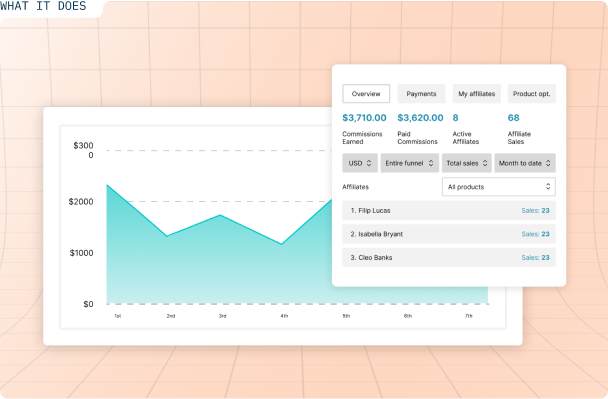Select the My affiliates tab
The image size is (608, 399).
click(x=477, y=94)
